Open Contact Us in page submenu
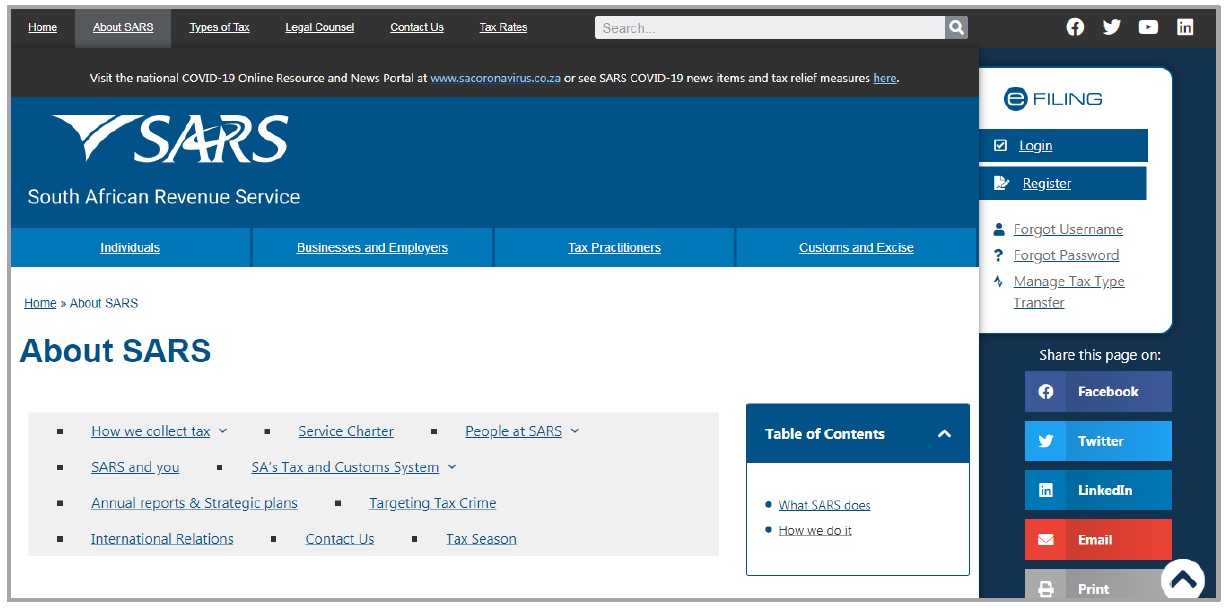Viewport: 1227px width, 608px height. (x=340, y=539)
